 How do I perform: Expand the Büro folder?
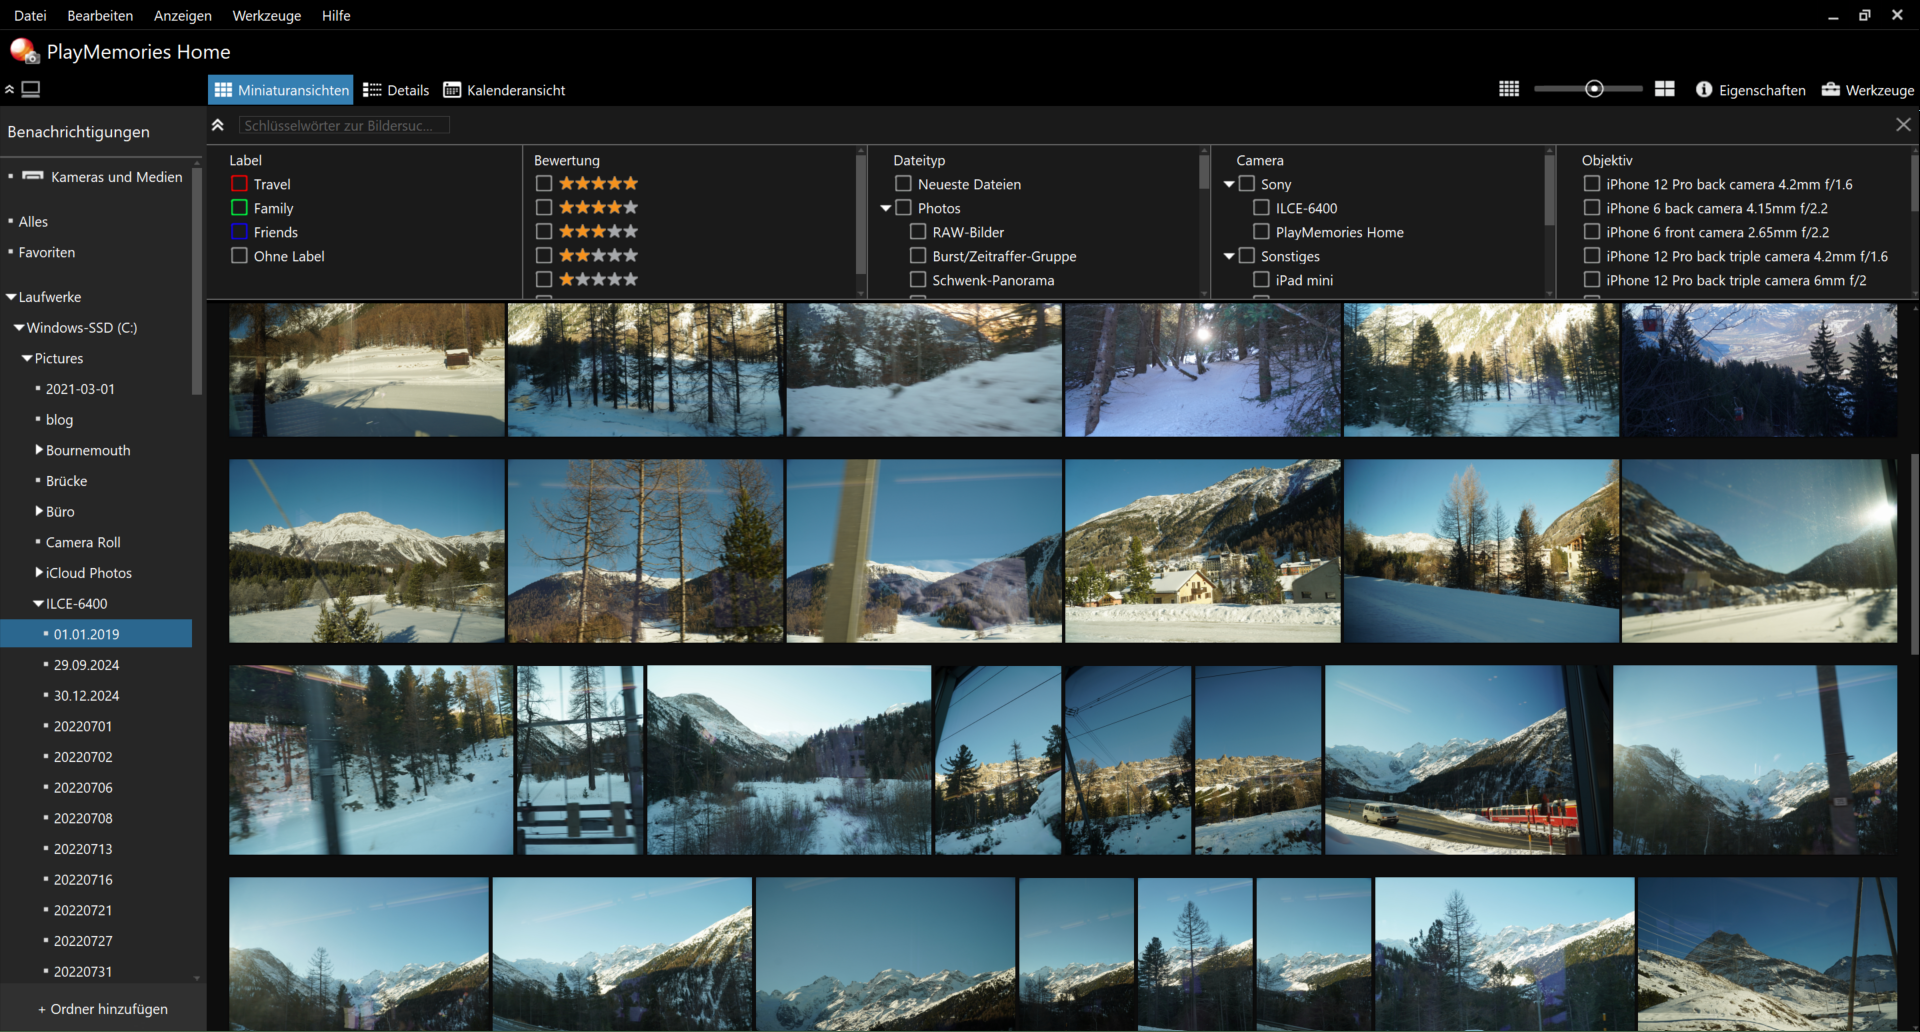pyautogui.click(x=39, y=511)
